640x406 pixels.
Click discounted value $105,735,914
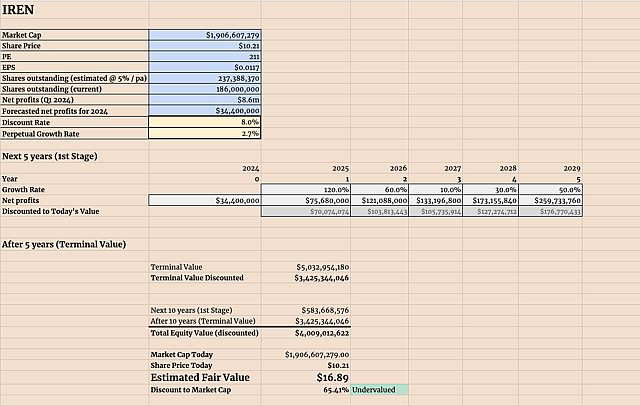click(x=436, y=211)
